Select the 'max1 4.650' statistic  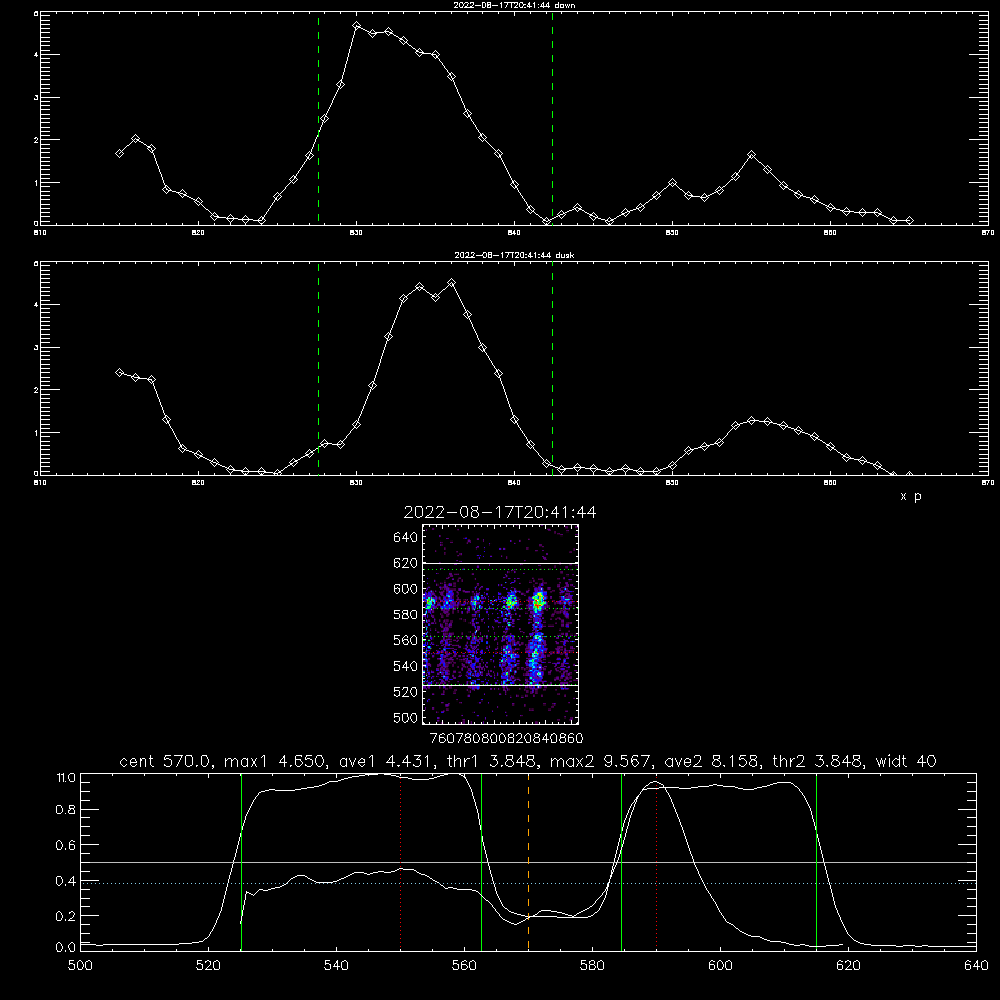[274, 761]
